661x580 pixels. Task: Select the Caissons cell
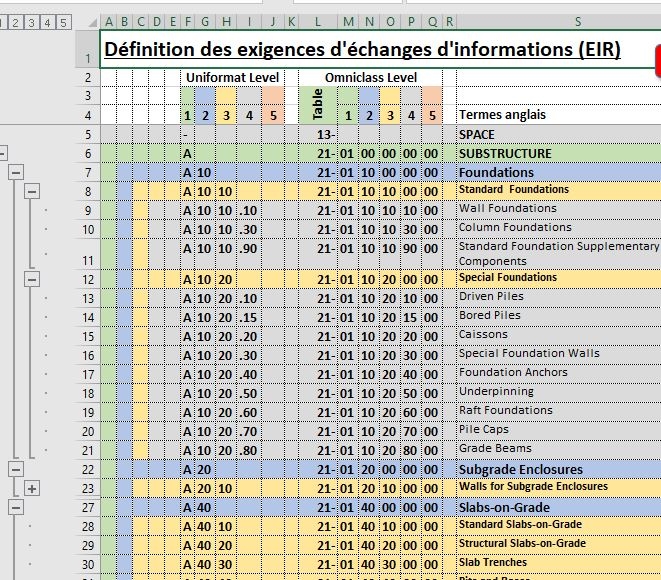[x=559, y=336]
